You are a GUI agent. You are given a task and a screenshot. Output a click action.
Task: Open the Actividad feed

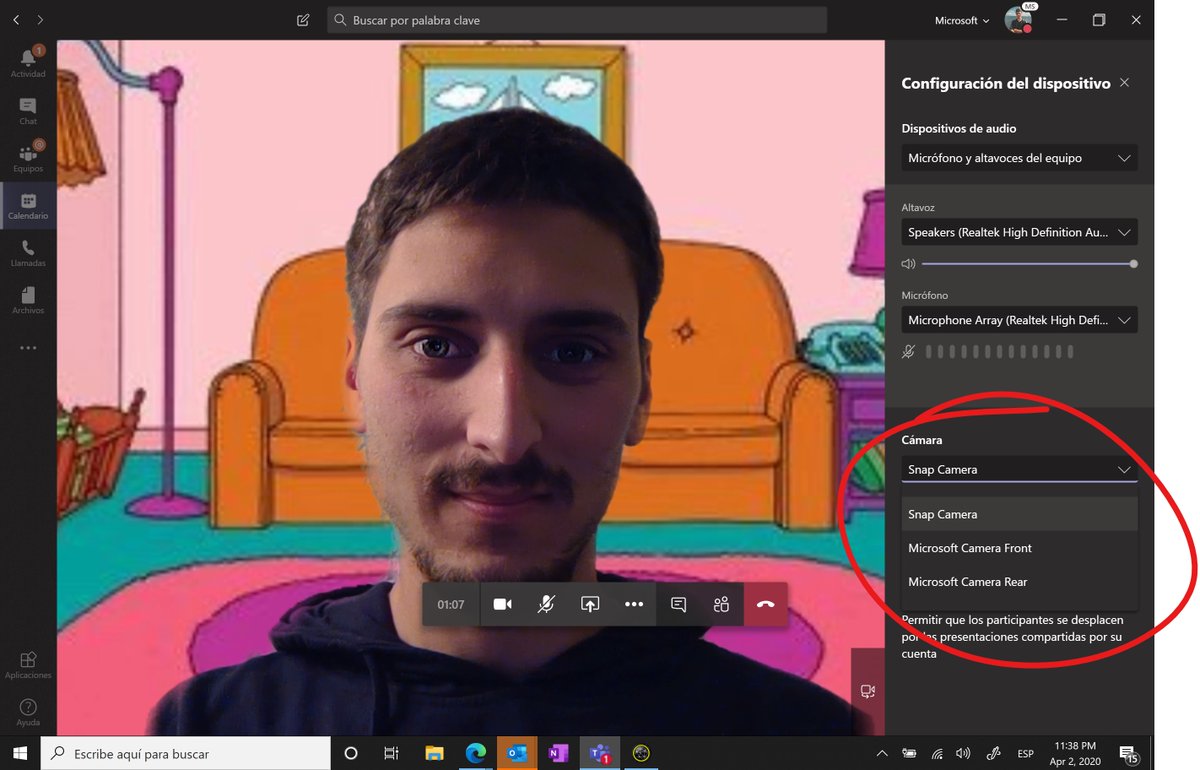pyautogui.click(x=28, y=60)
